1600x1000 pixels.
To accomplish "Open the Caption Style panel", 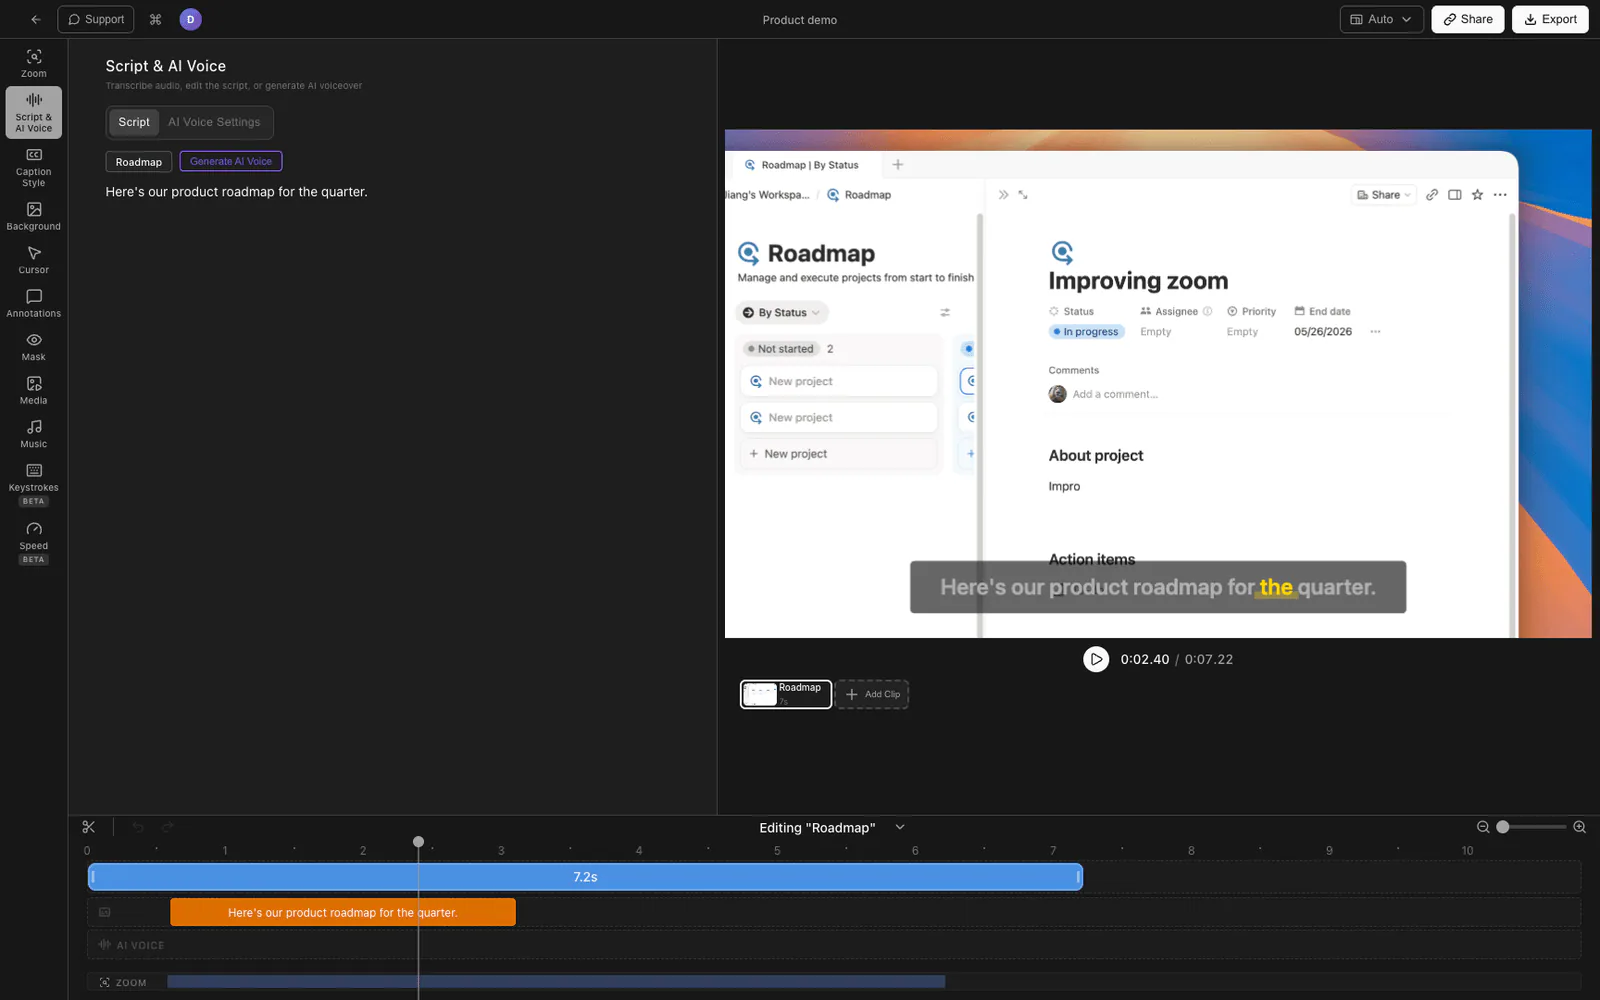I will pos(34,167).
